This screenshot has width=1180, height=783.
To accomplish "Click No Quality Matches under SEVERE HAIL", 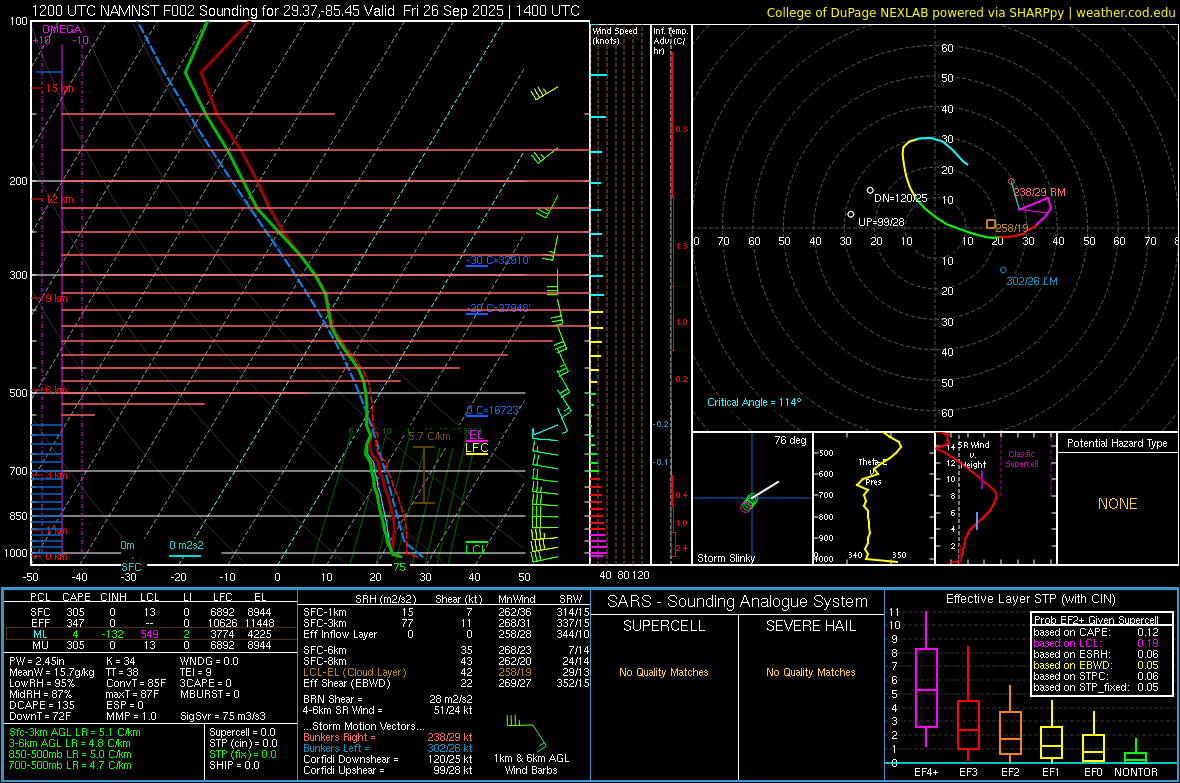I will coord(810,672).
